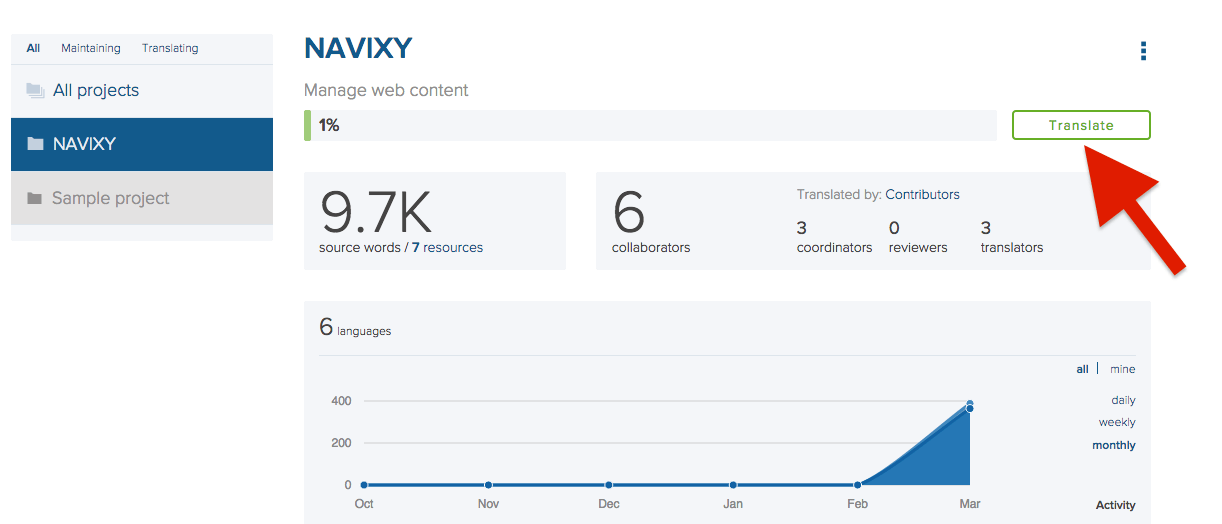Open the 7 resources link
Screen dimensions: 1222x524
pos(447,247)
